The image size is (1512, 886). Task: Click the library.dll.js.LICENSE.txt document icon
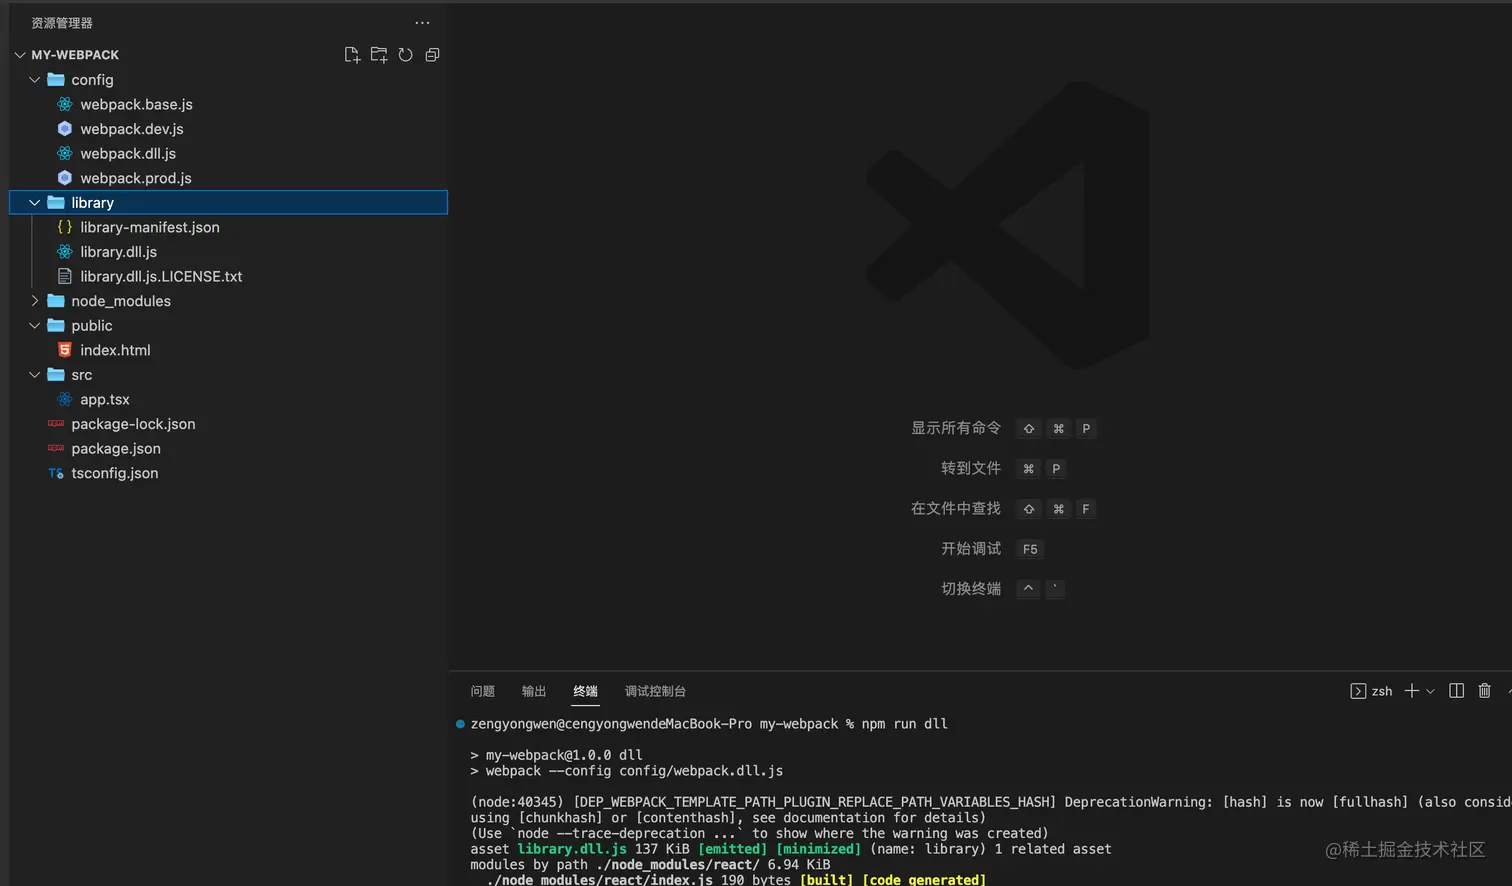[x=65, y=276]
